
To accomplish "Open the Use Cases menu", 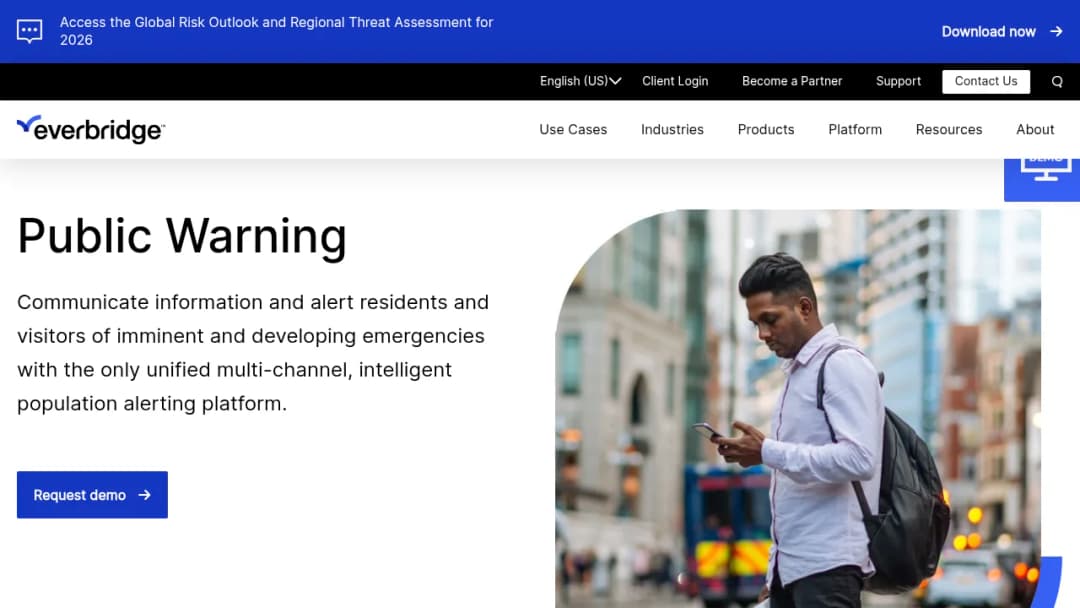I will (x=573, y=129).
